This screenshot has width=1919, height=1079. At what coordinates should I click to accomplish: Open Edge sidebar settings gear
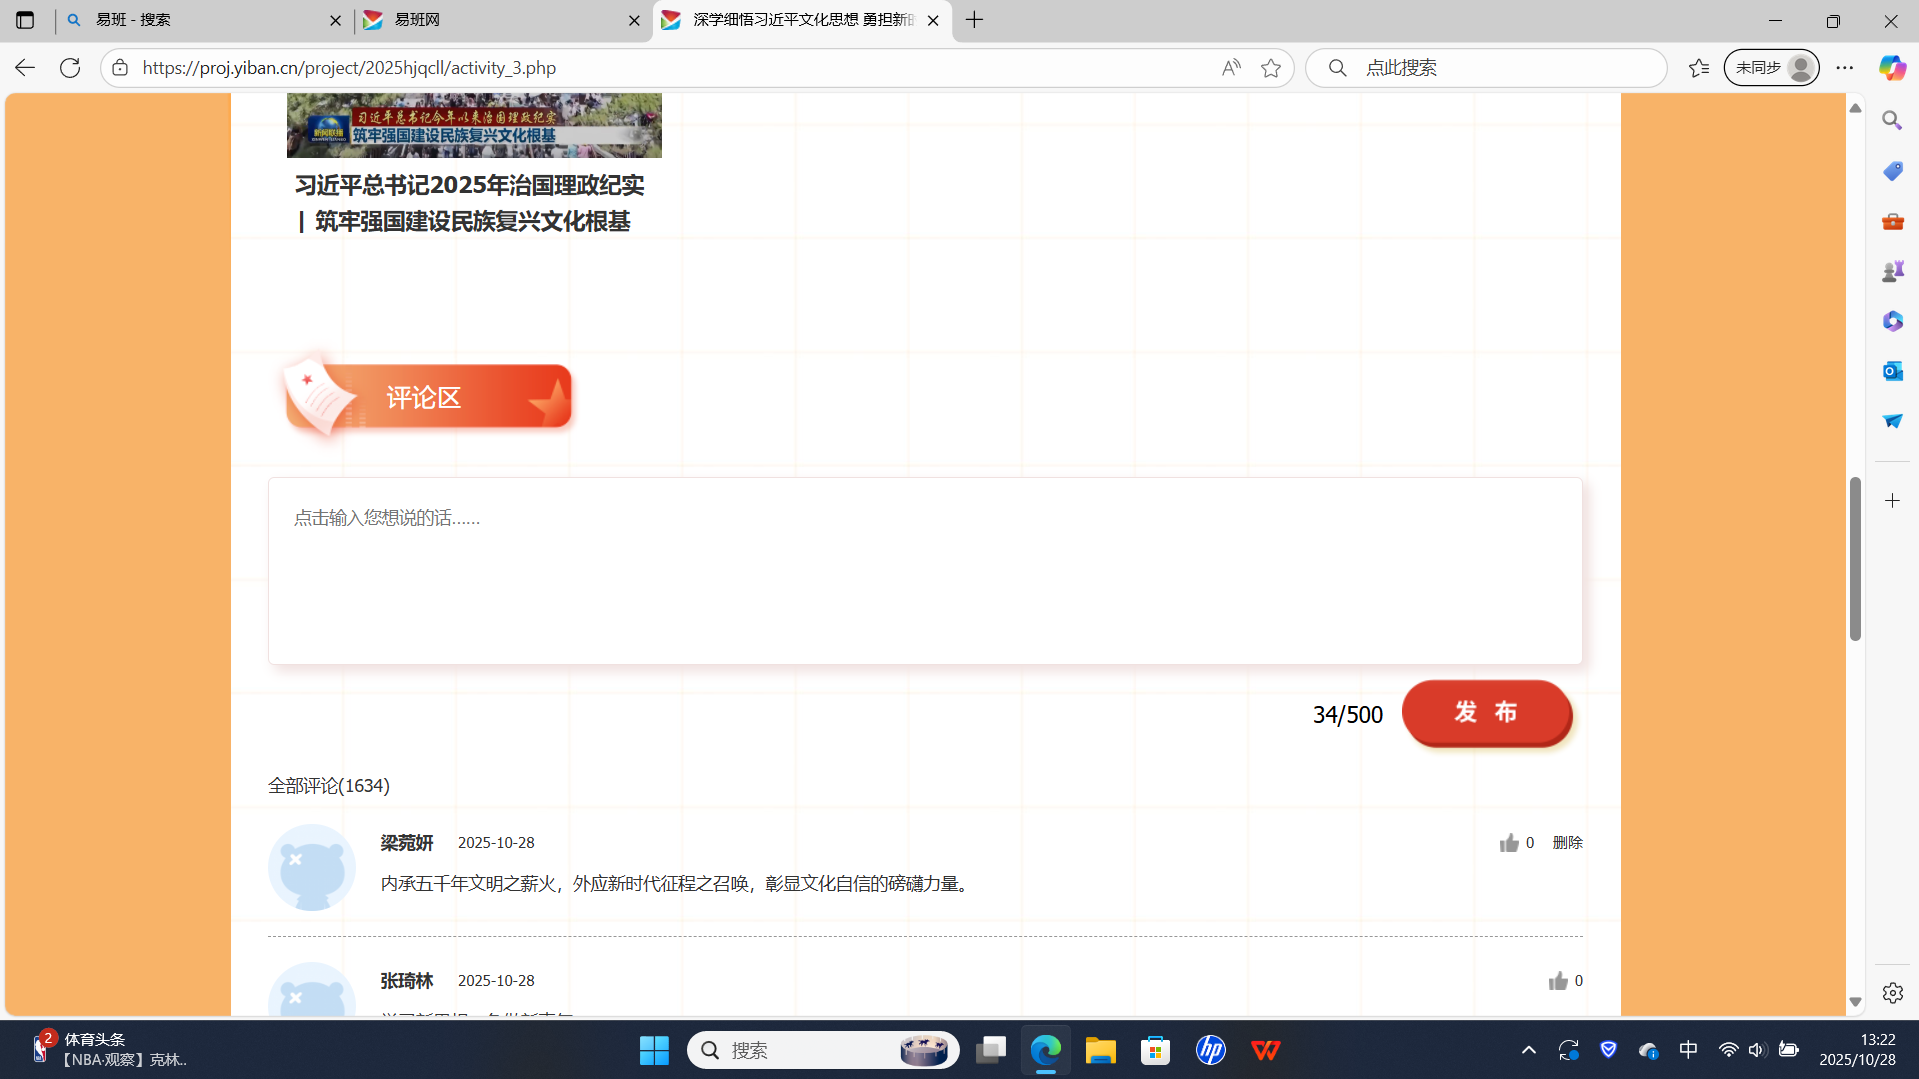pyautogui.click(x=1892, y=992)
